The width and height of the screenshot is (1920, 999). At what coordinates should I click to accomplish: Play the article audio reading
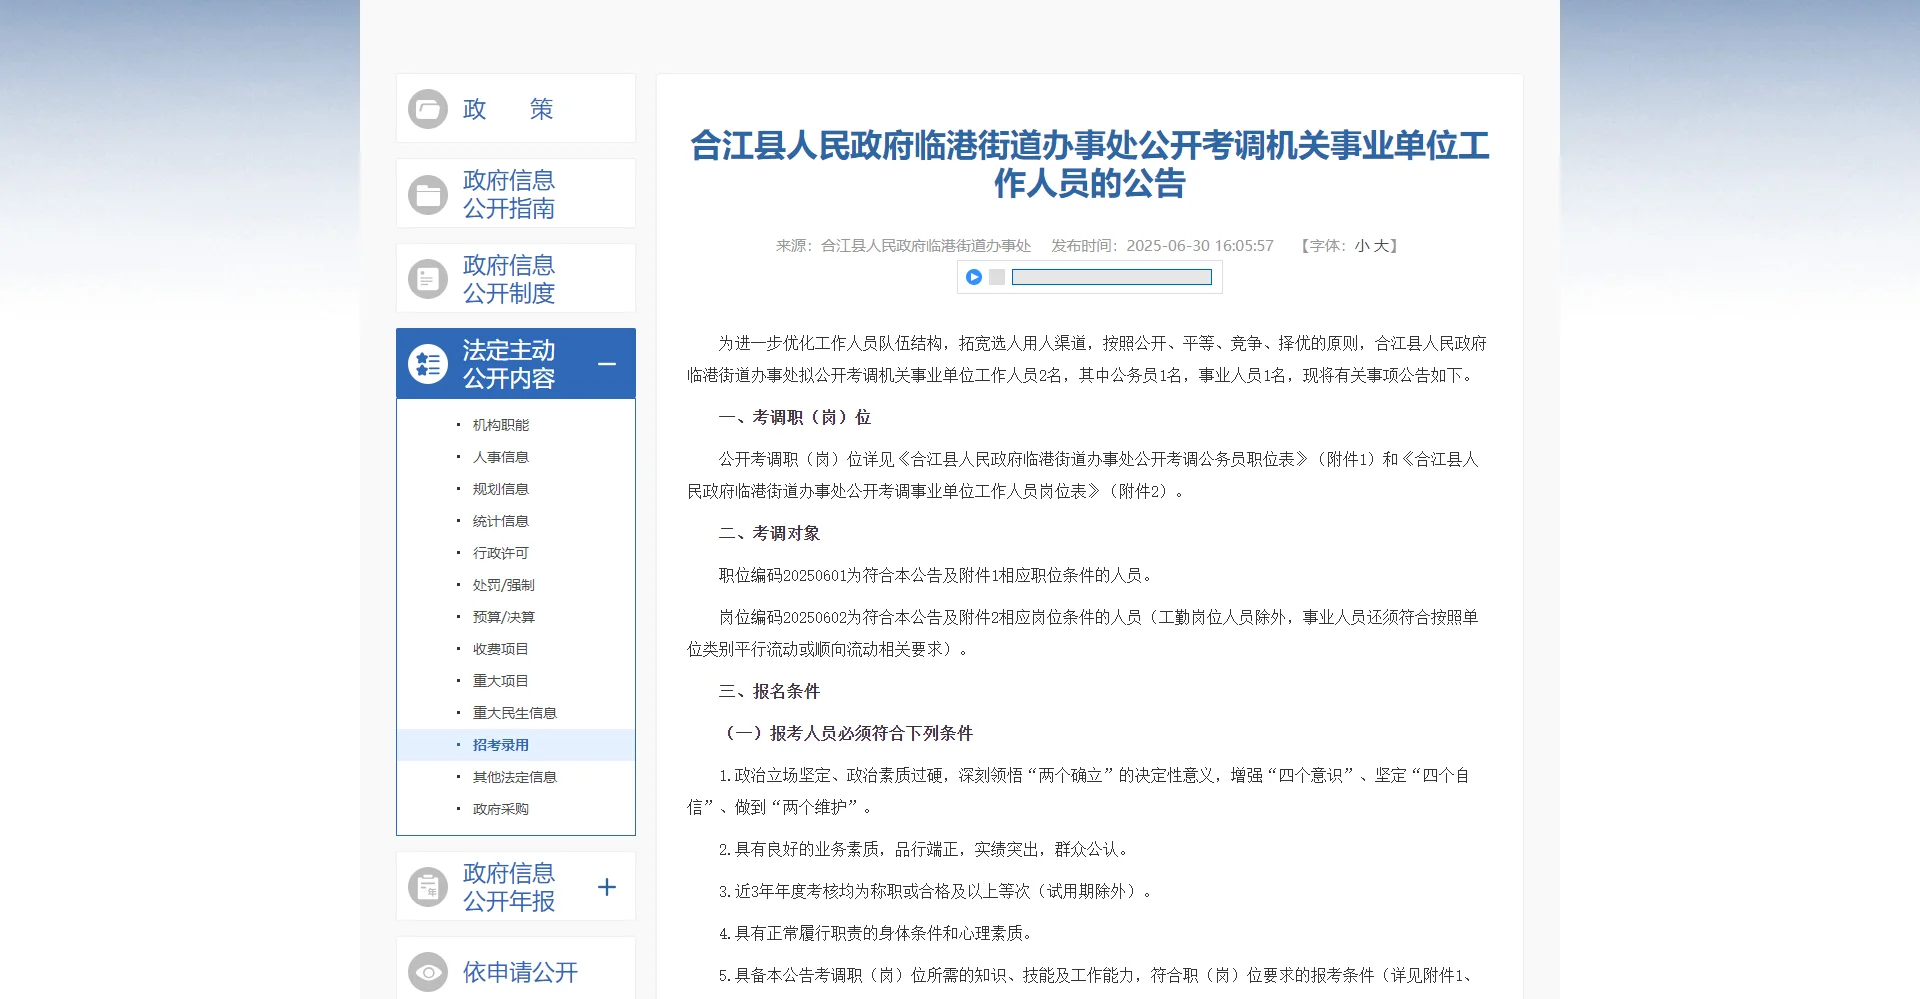click(x=974, y=277)
